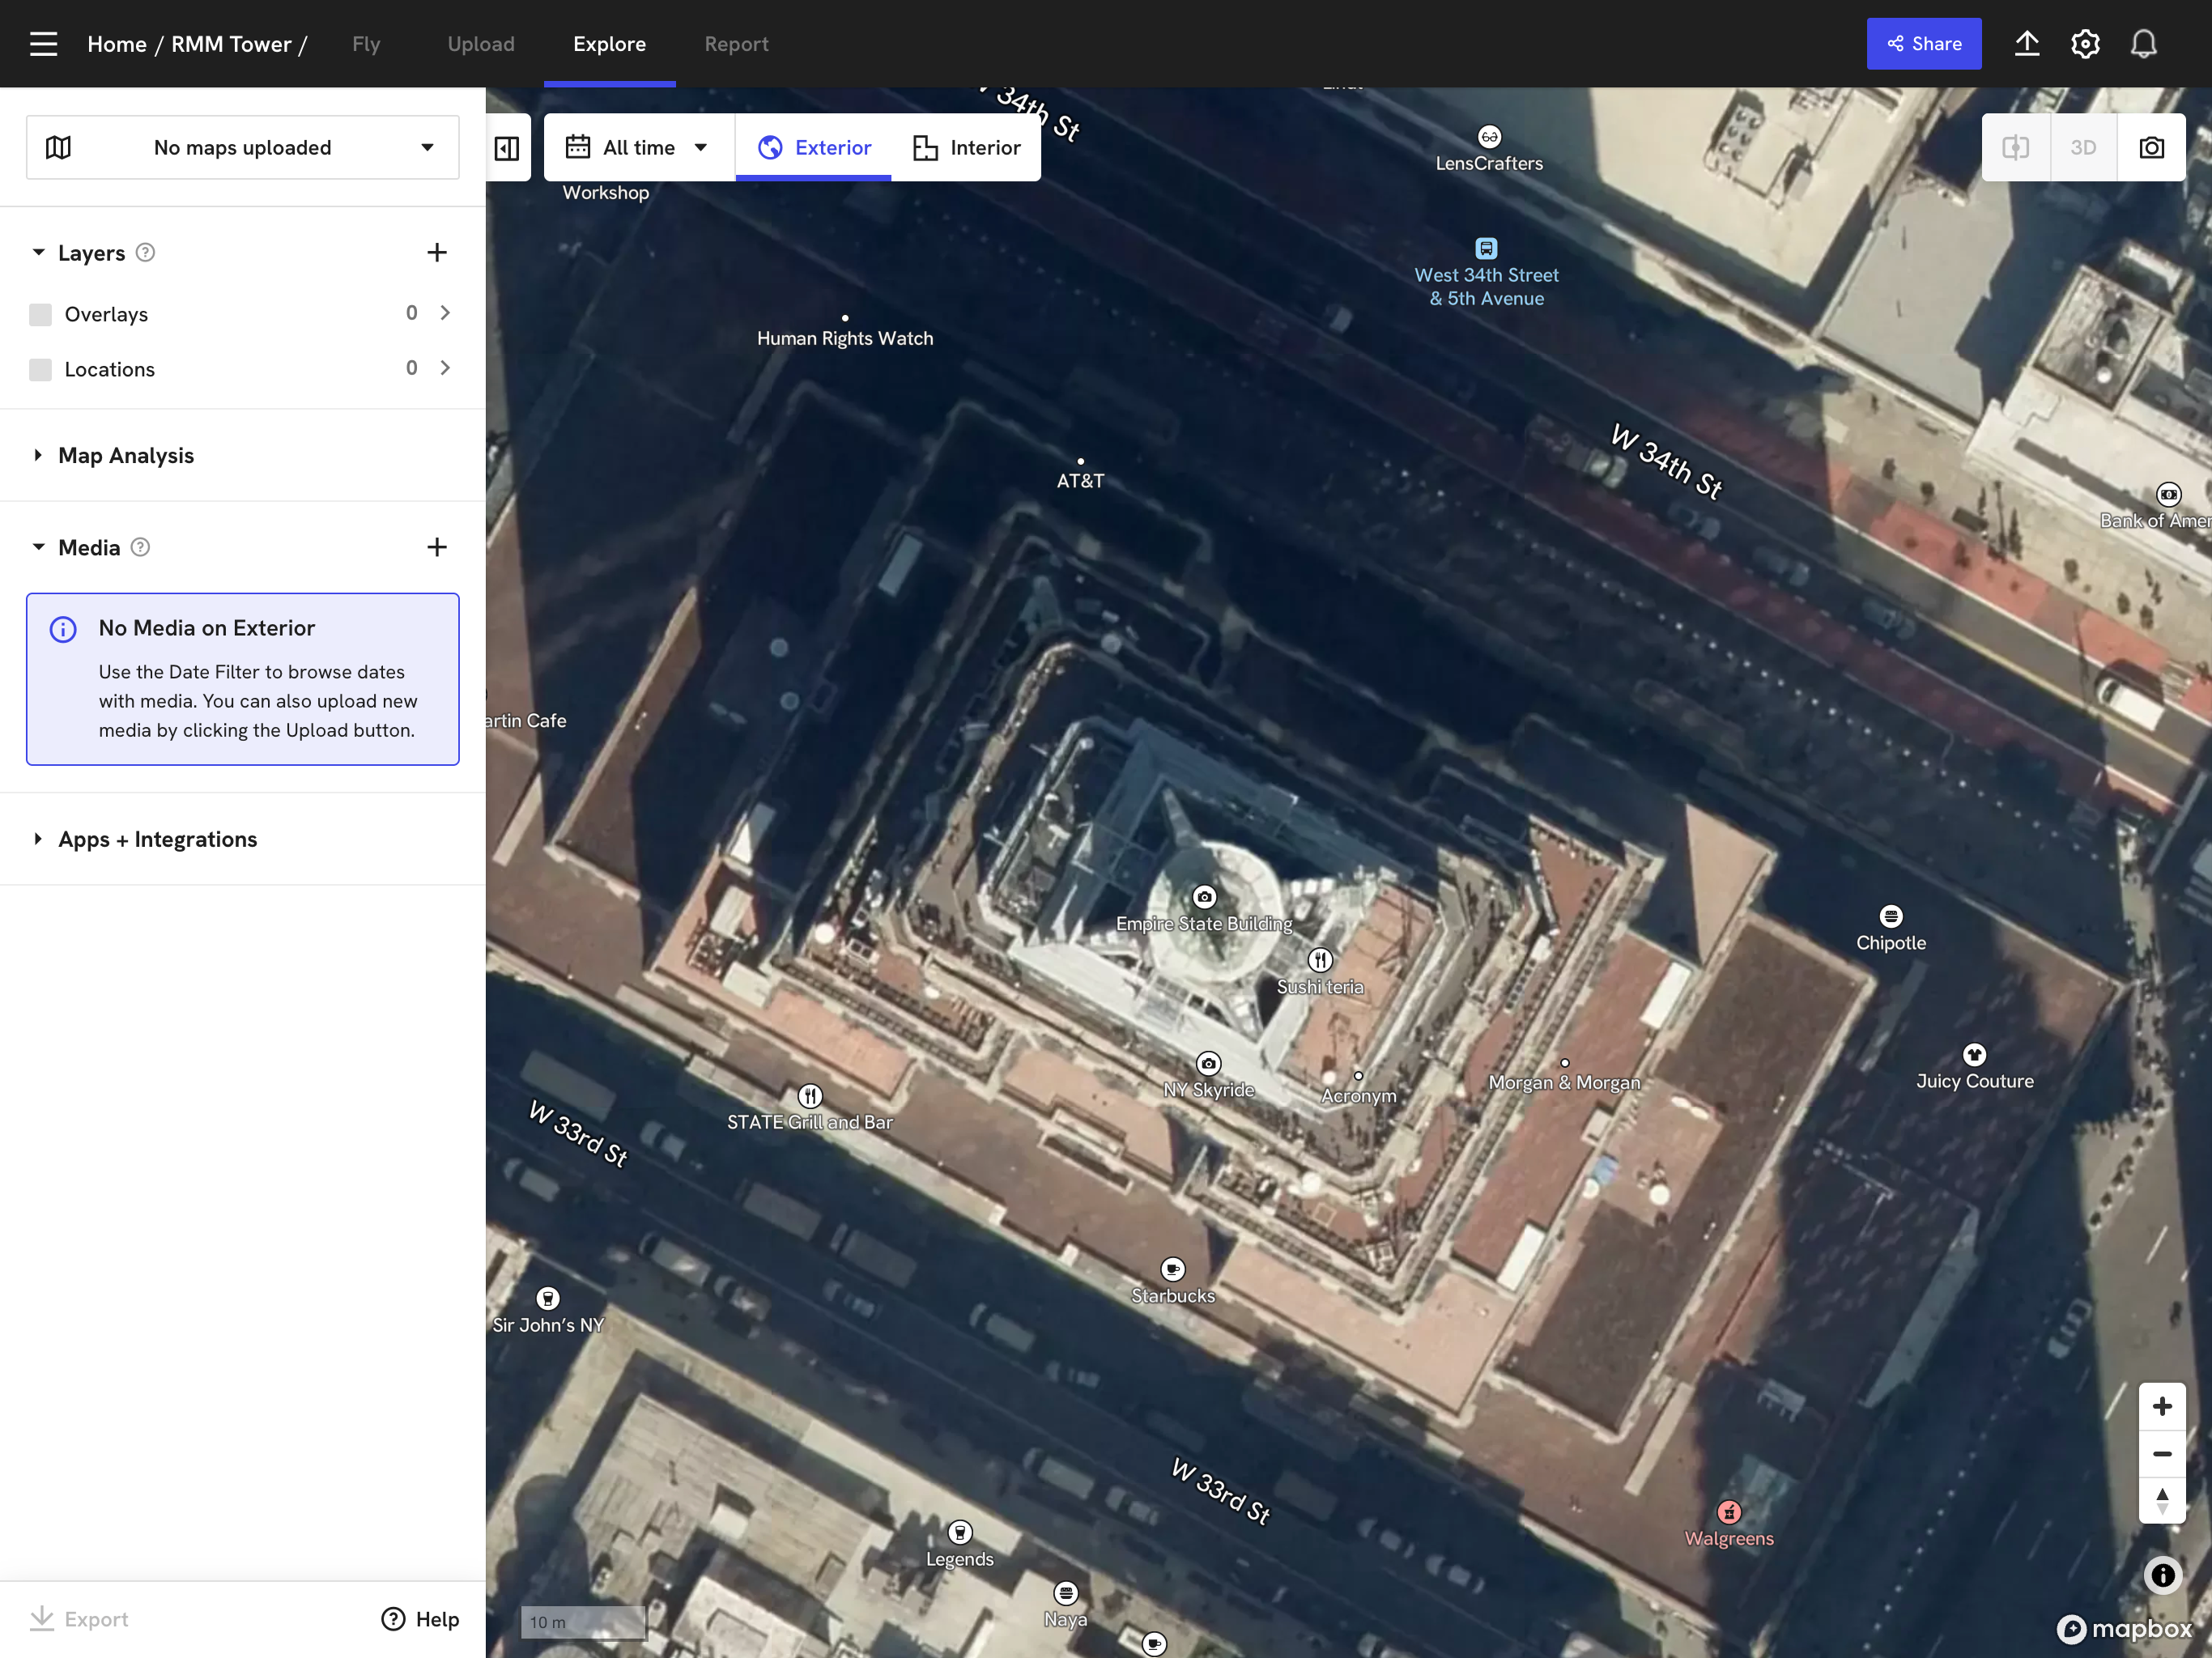This screenshot has width=2212, height=1658.
Task: Open the hamburger navigation menu
Action: coord(43,43)
